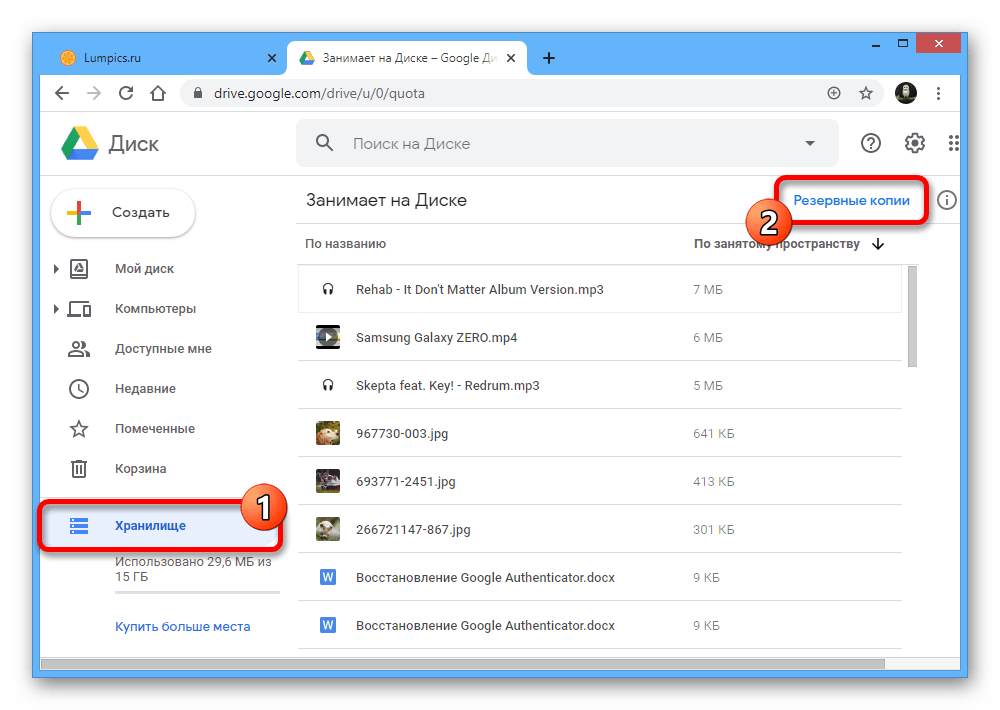Click the storage usage progress bar
Viewport: 1000px width, 710px height.
(197, 593)
